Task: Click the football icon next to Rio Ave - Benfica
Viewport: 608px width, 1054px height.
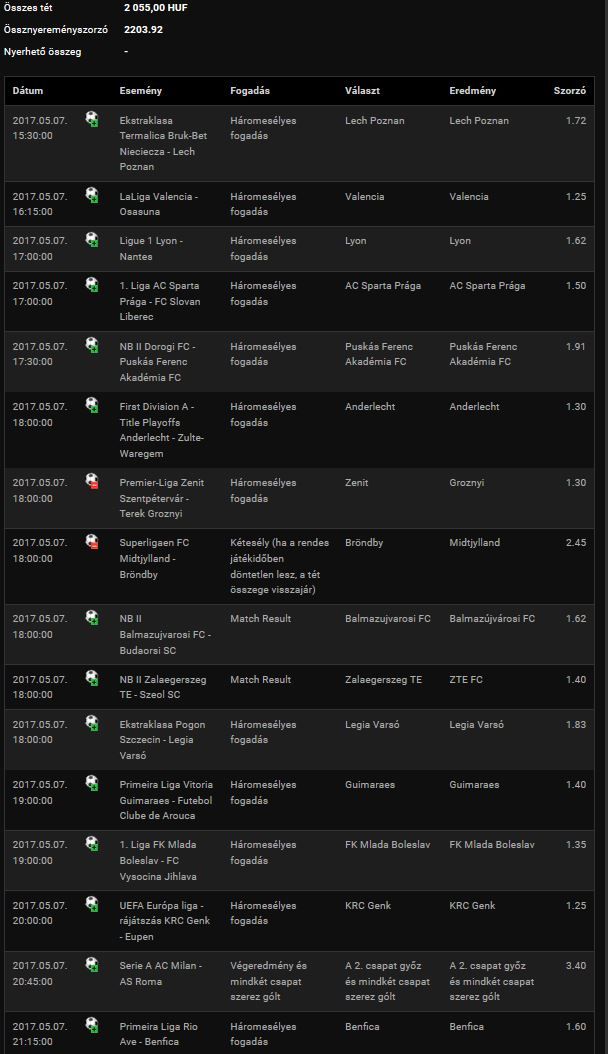Action: [92, 1025]
